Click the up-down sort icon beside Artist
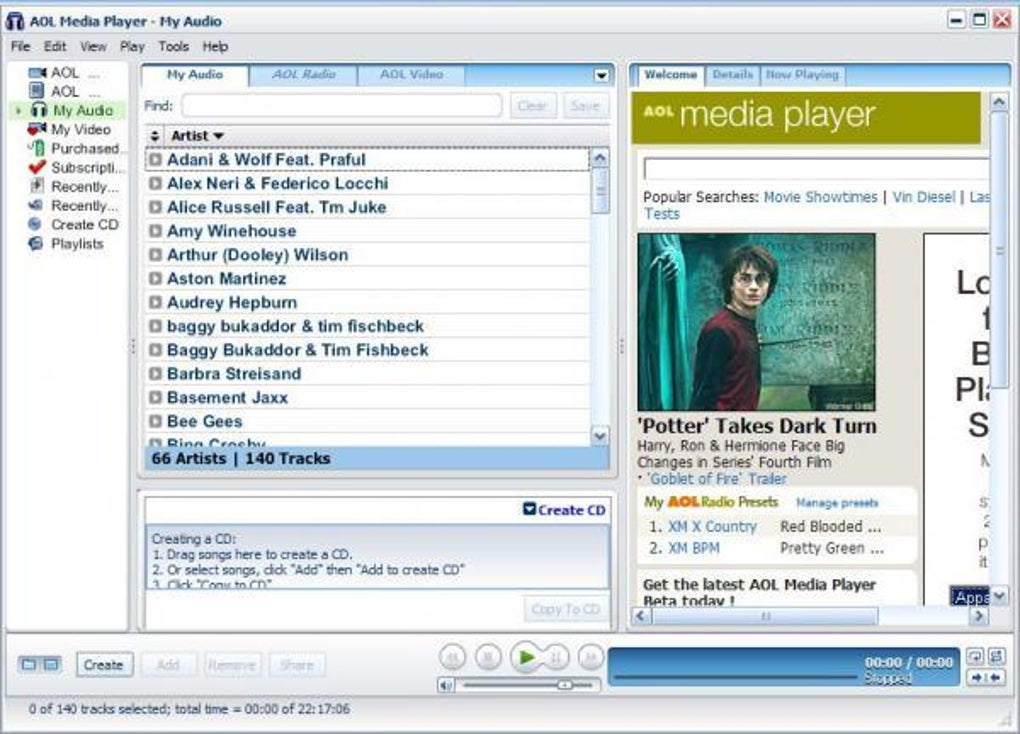1020x734 pixels. 155,136
